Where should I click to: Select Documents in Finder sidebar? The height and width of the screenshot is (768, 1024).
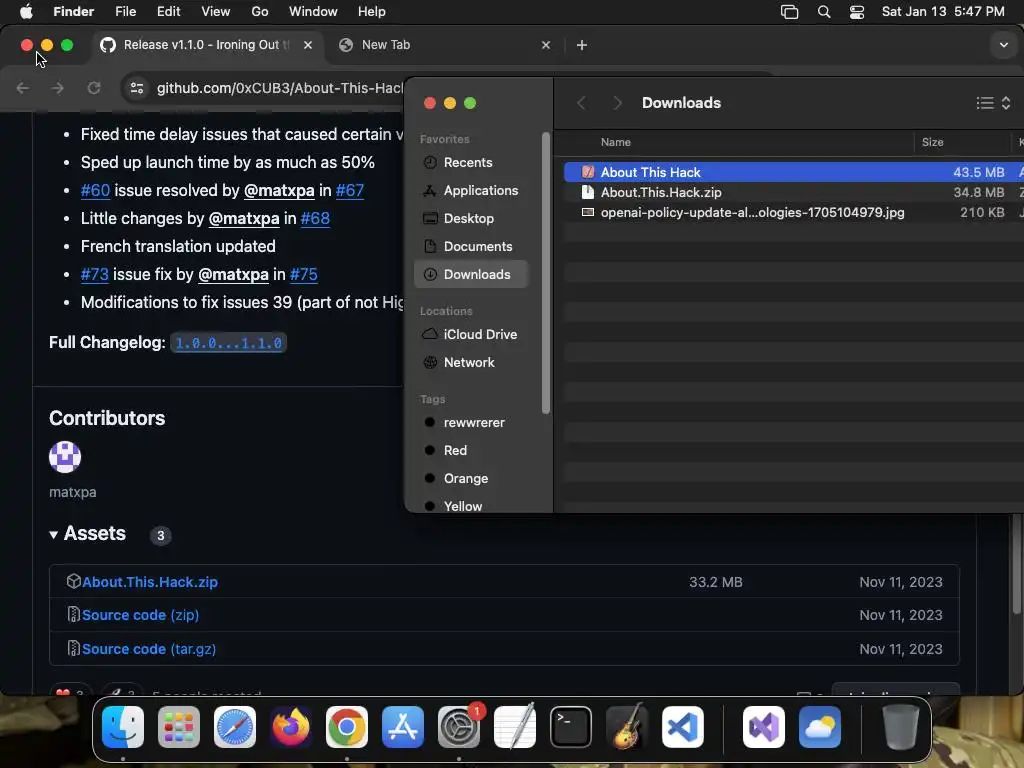pyautogui.click(x=470, y=247)
